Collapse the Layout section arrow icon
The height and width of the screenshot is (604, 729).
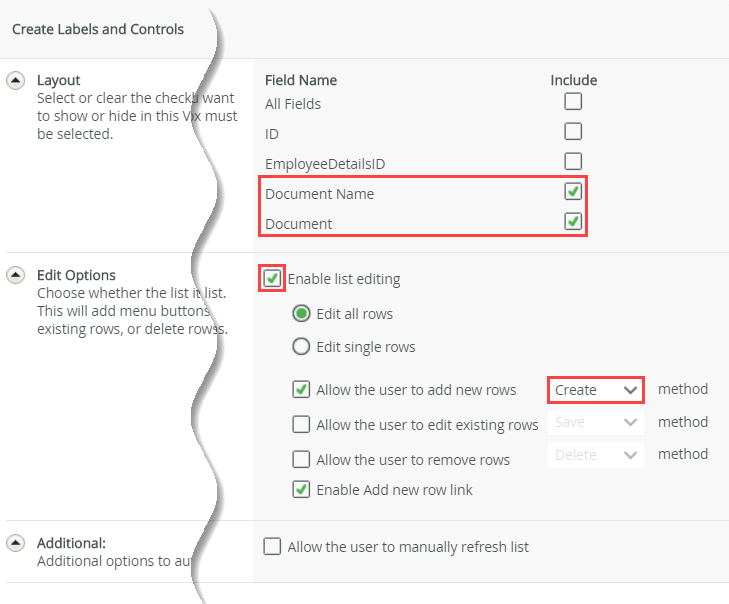point(16,81)
